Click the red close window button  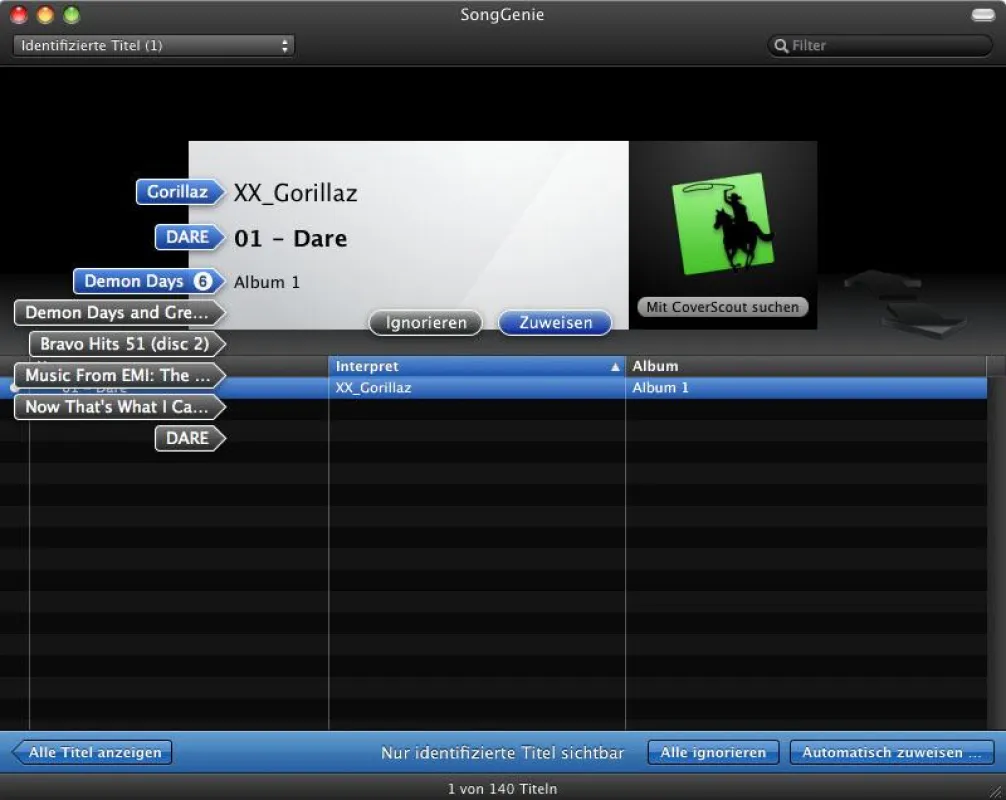19,15
